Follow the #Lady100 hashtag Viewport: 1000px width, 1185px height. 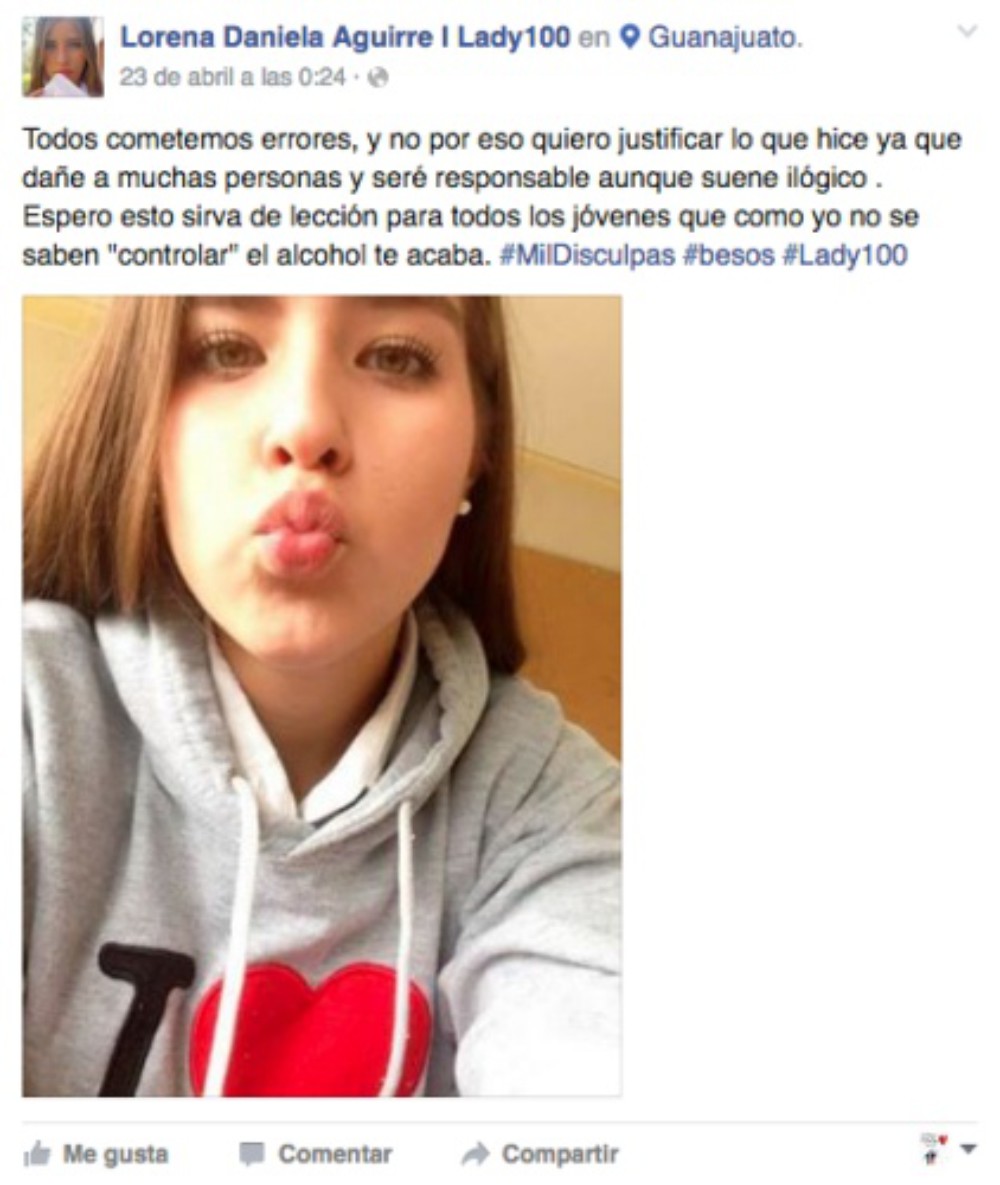pyautogui.click(x=844, y=255)
